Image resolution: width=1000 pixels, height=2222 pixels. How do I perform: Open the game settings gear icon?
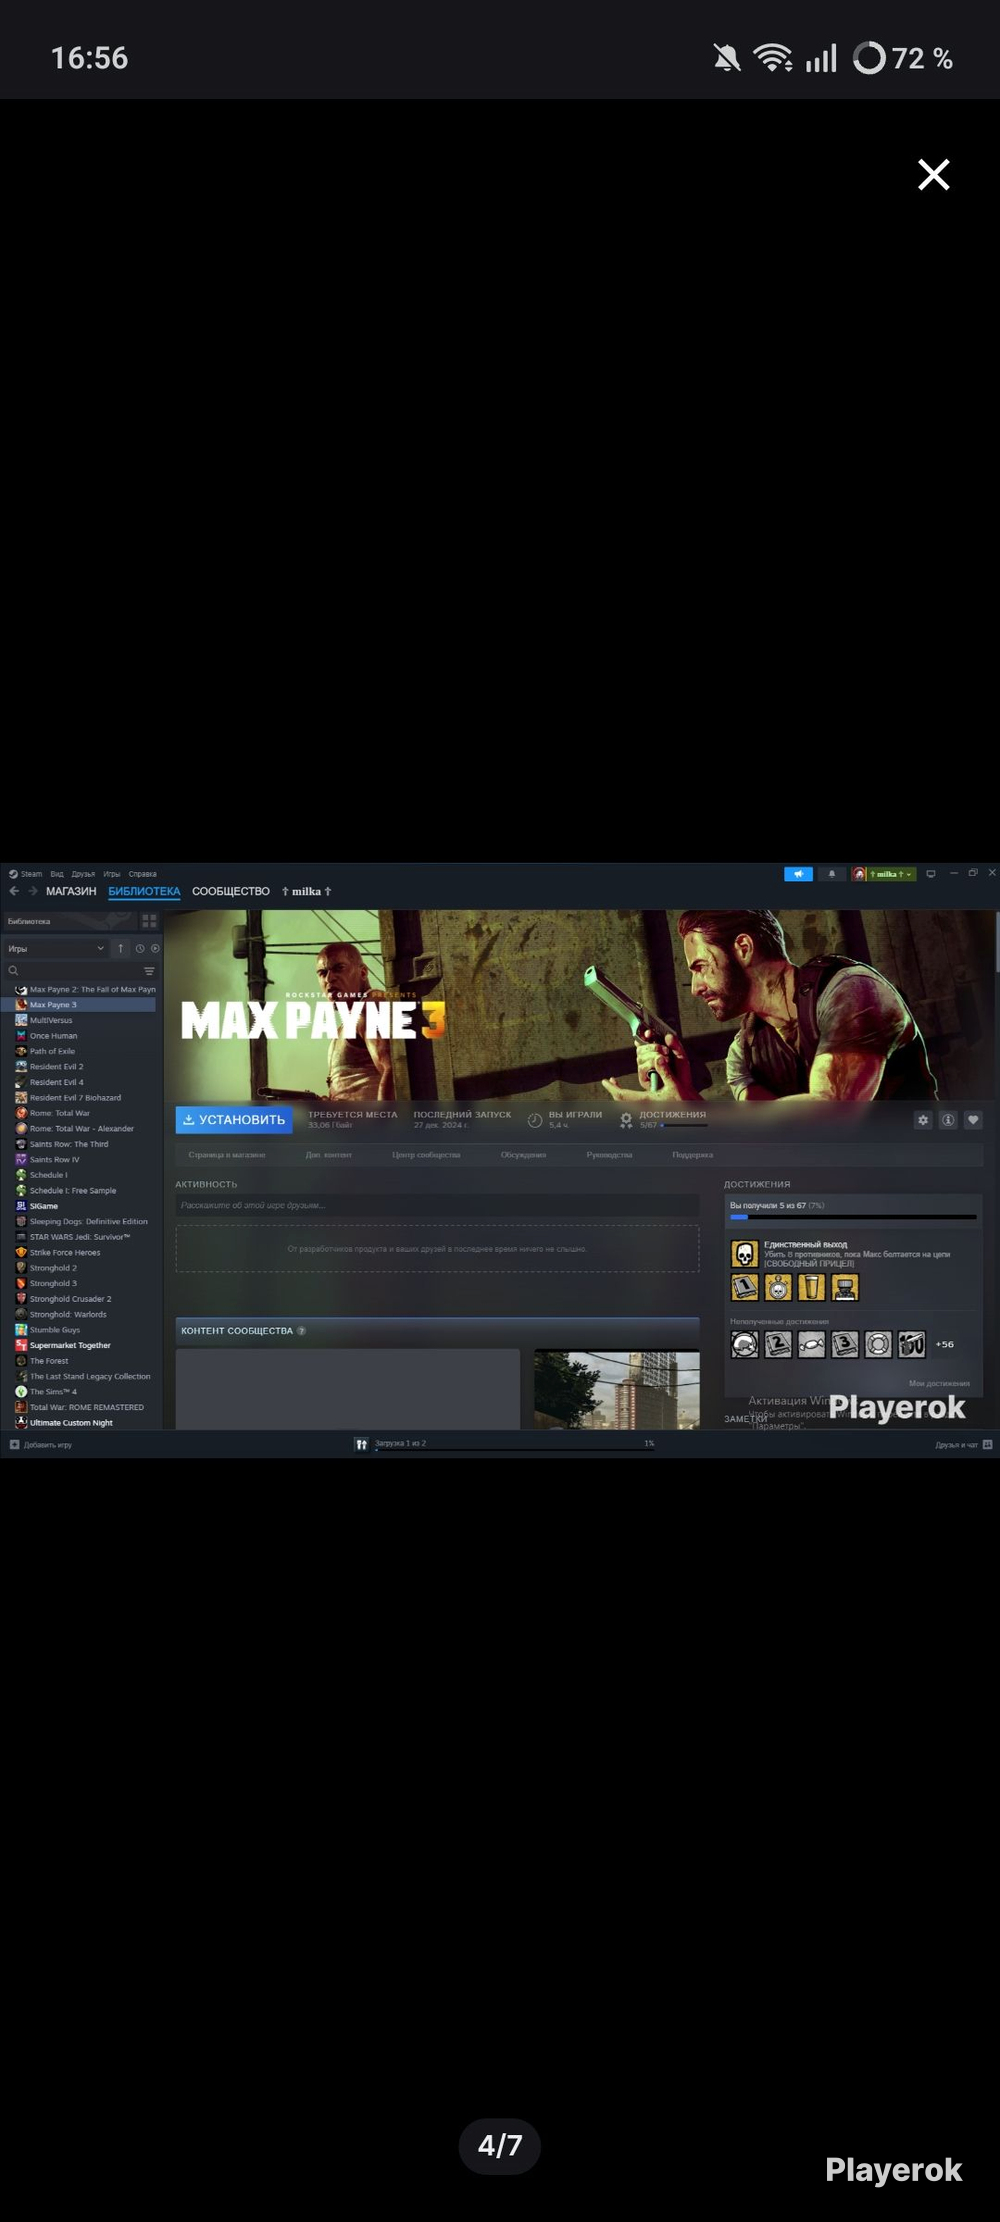coord(923,1120)
